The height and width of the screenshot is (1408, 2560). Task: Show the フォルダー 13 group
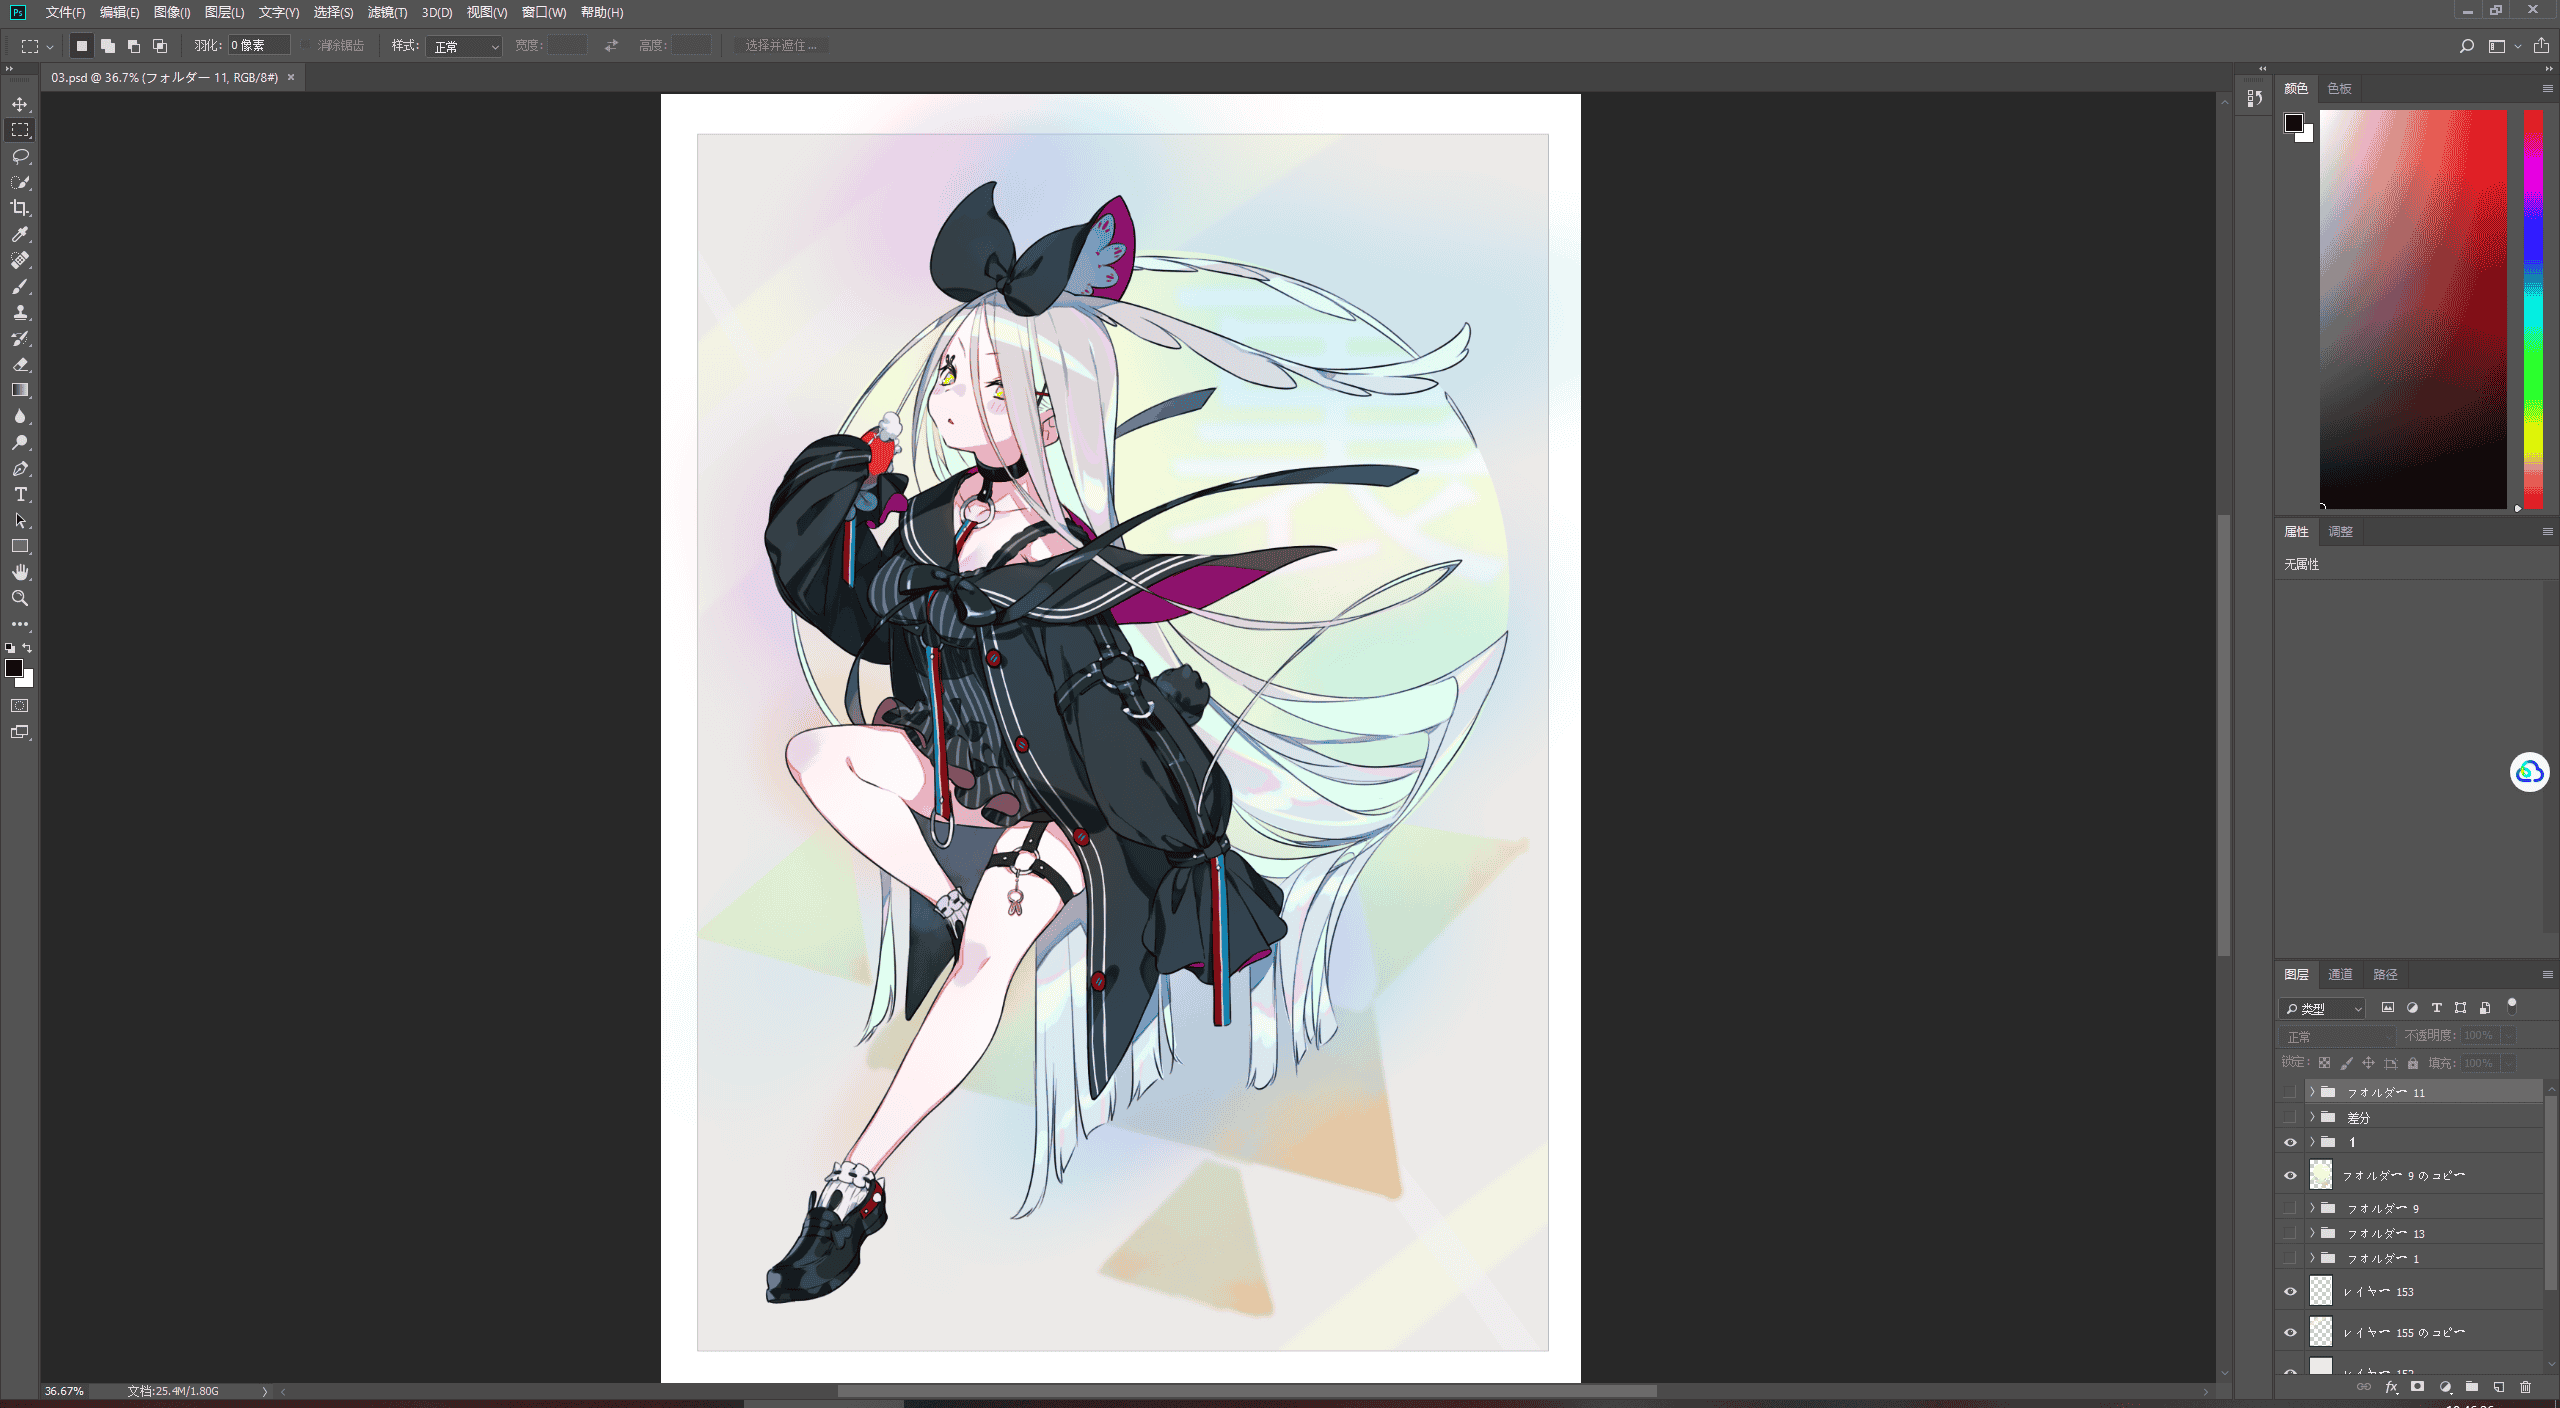2290,1233
